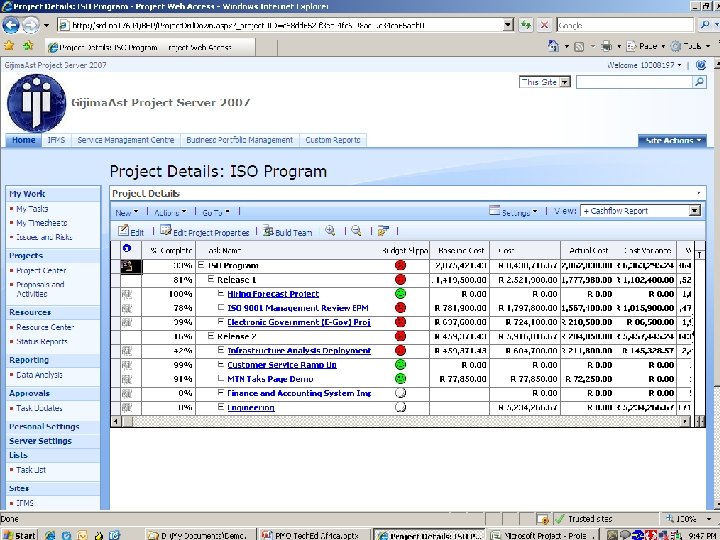The height and width of the screenshot is (540, 720).
Task: Click the Edit toolbar button
Action: point(131,231)
